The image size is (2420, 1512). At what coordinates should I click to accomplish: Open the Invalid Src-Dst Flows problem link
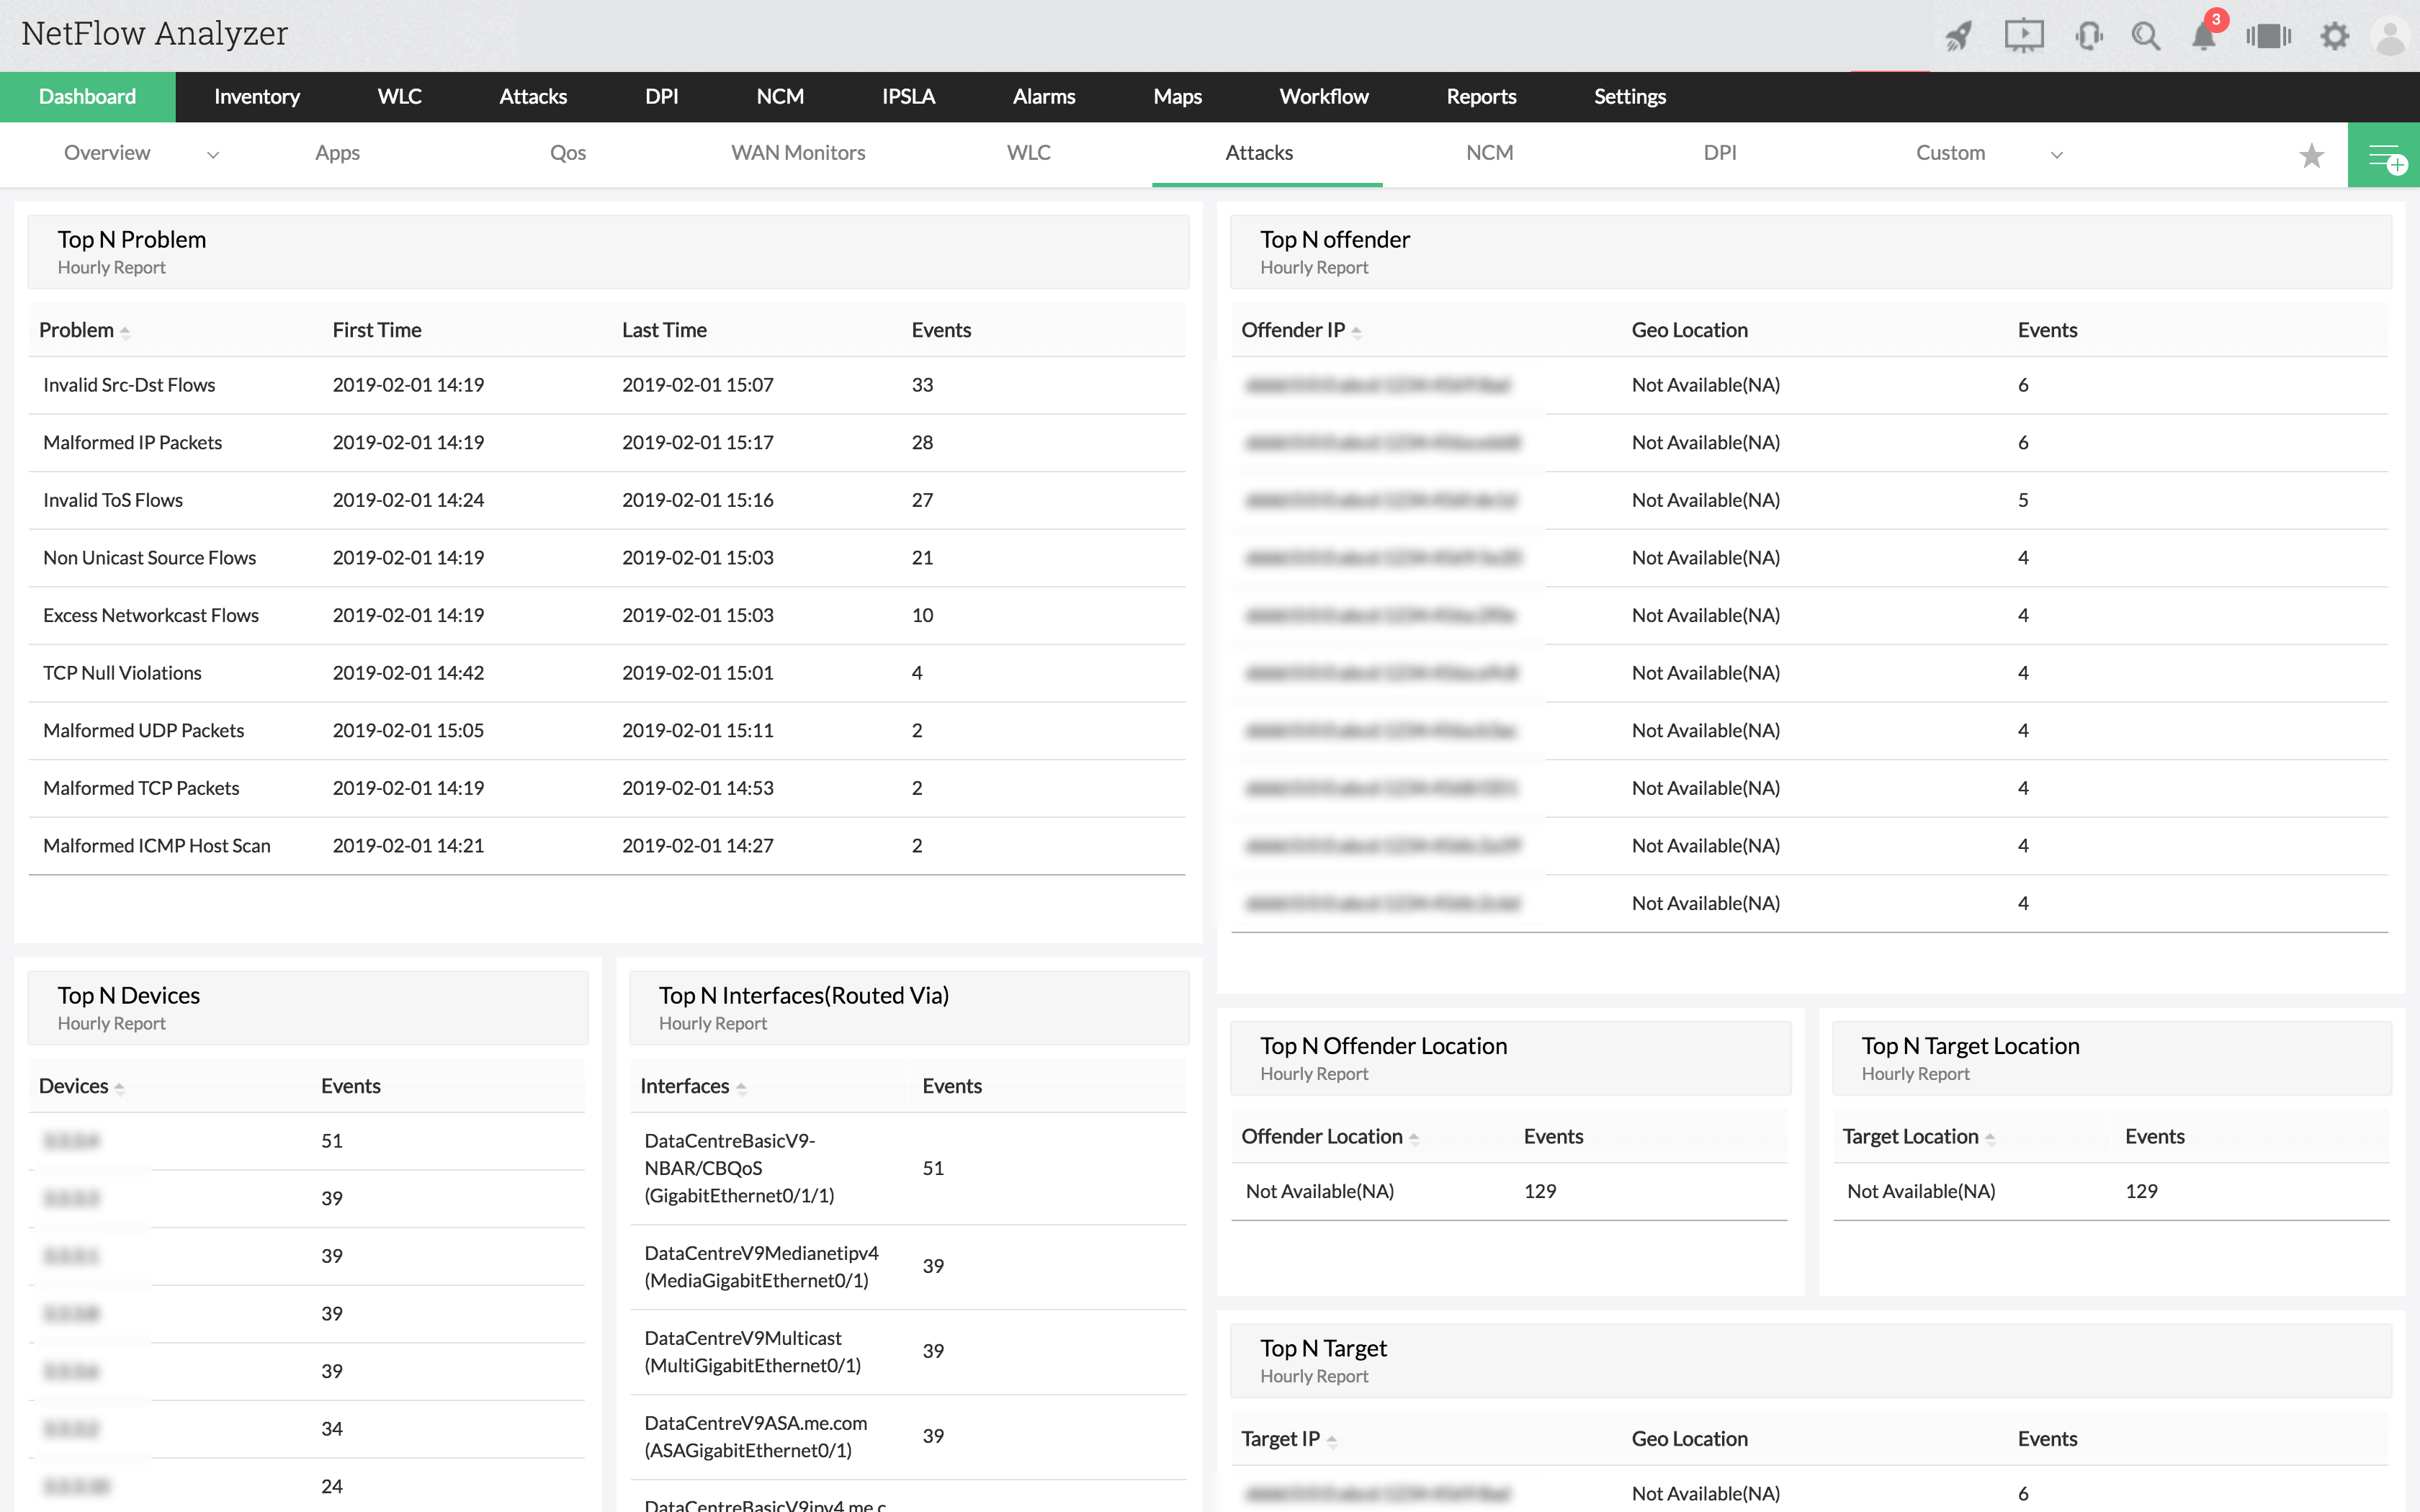[129, 385]
